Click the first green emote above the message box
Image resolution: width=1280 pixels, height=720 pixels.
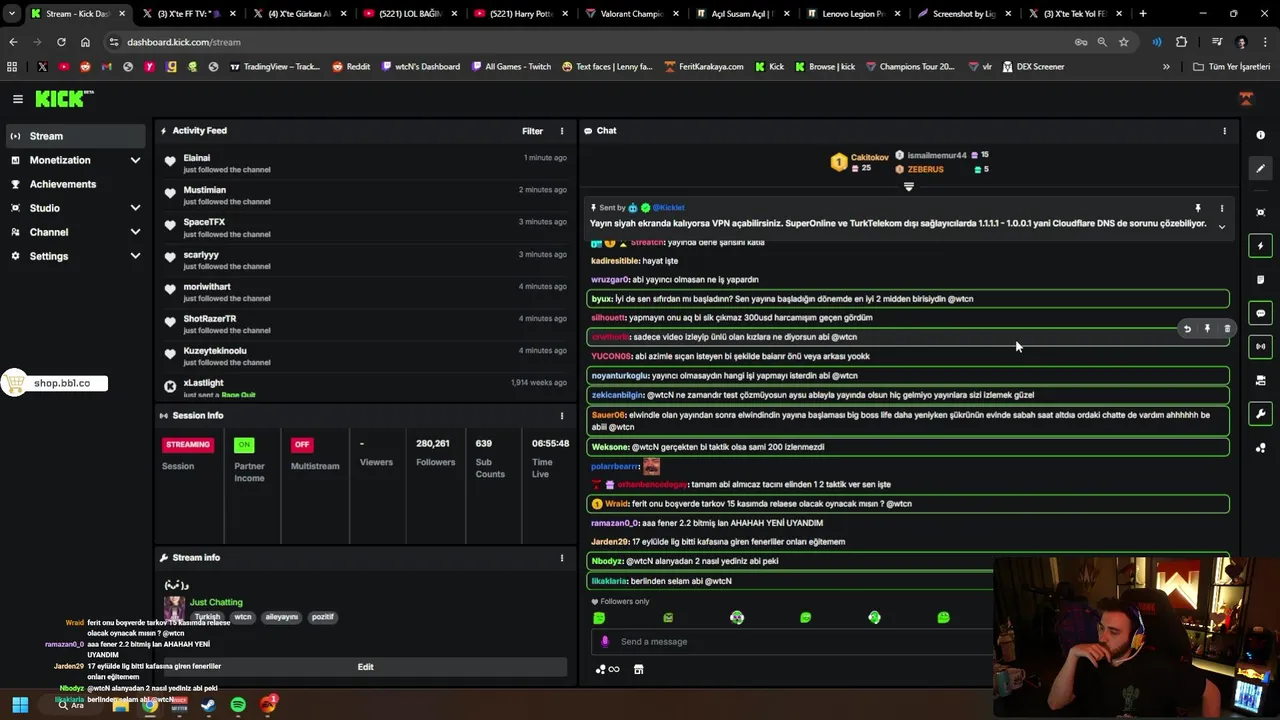coord(599,618)
